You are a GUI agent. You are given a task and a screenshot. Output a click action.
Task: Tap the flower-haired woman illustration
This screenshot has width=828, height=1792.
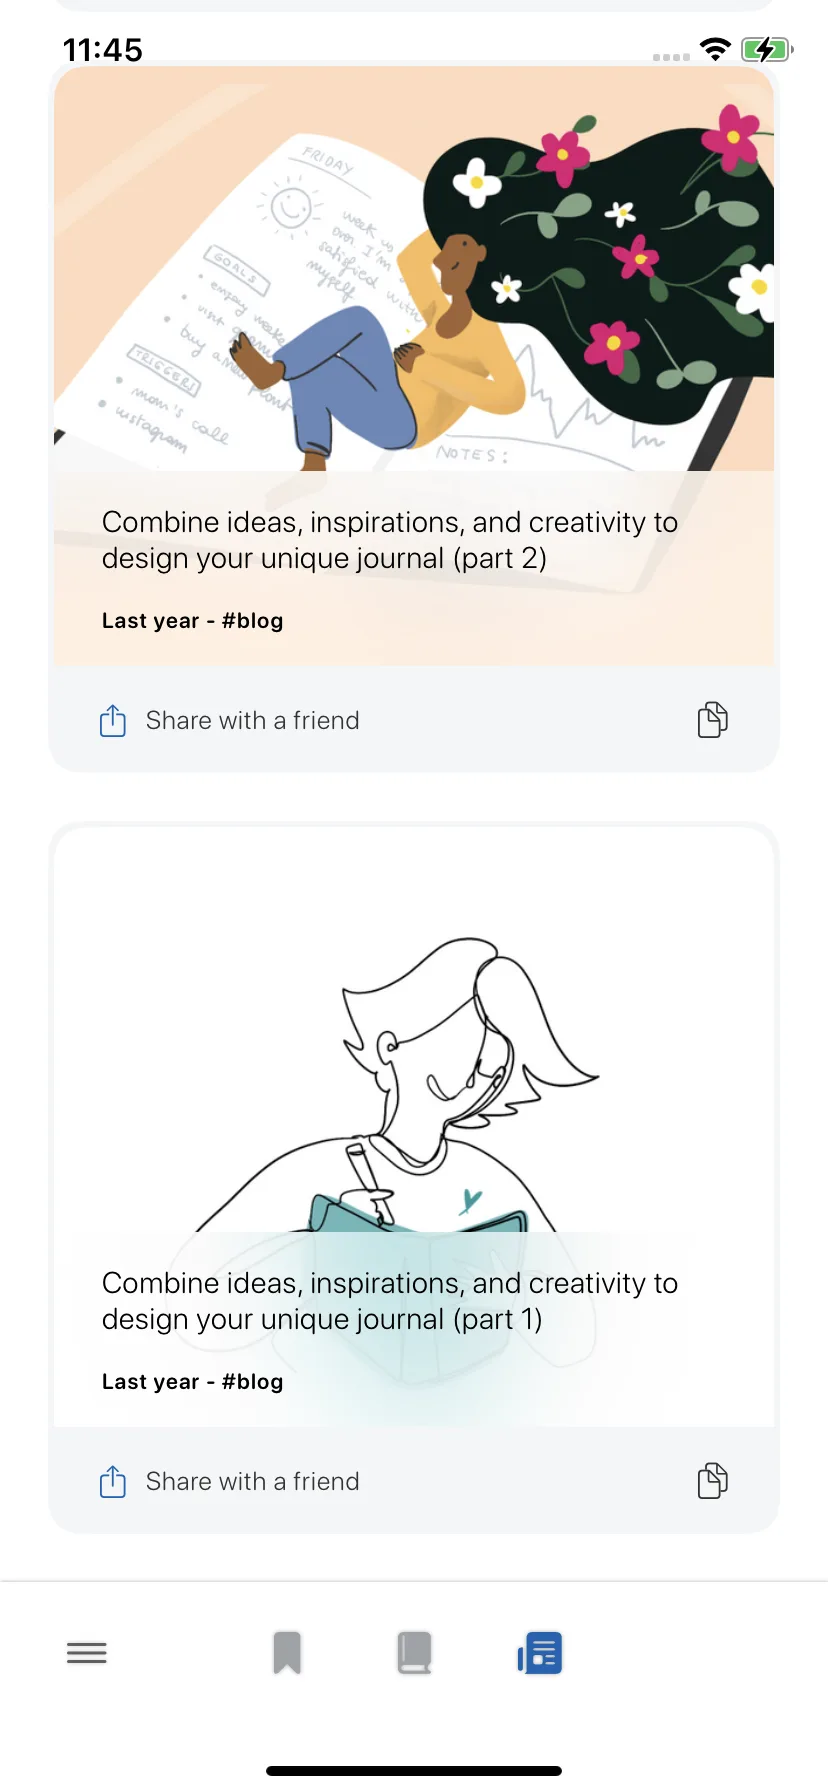414,270
